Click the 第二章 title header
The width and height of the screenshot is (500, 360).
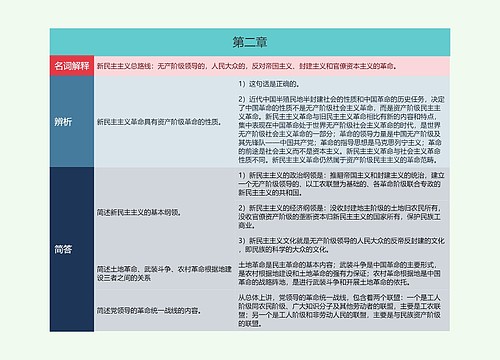(250, 42)
